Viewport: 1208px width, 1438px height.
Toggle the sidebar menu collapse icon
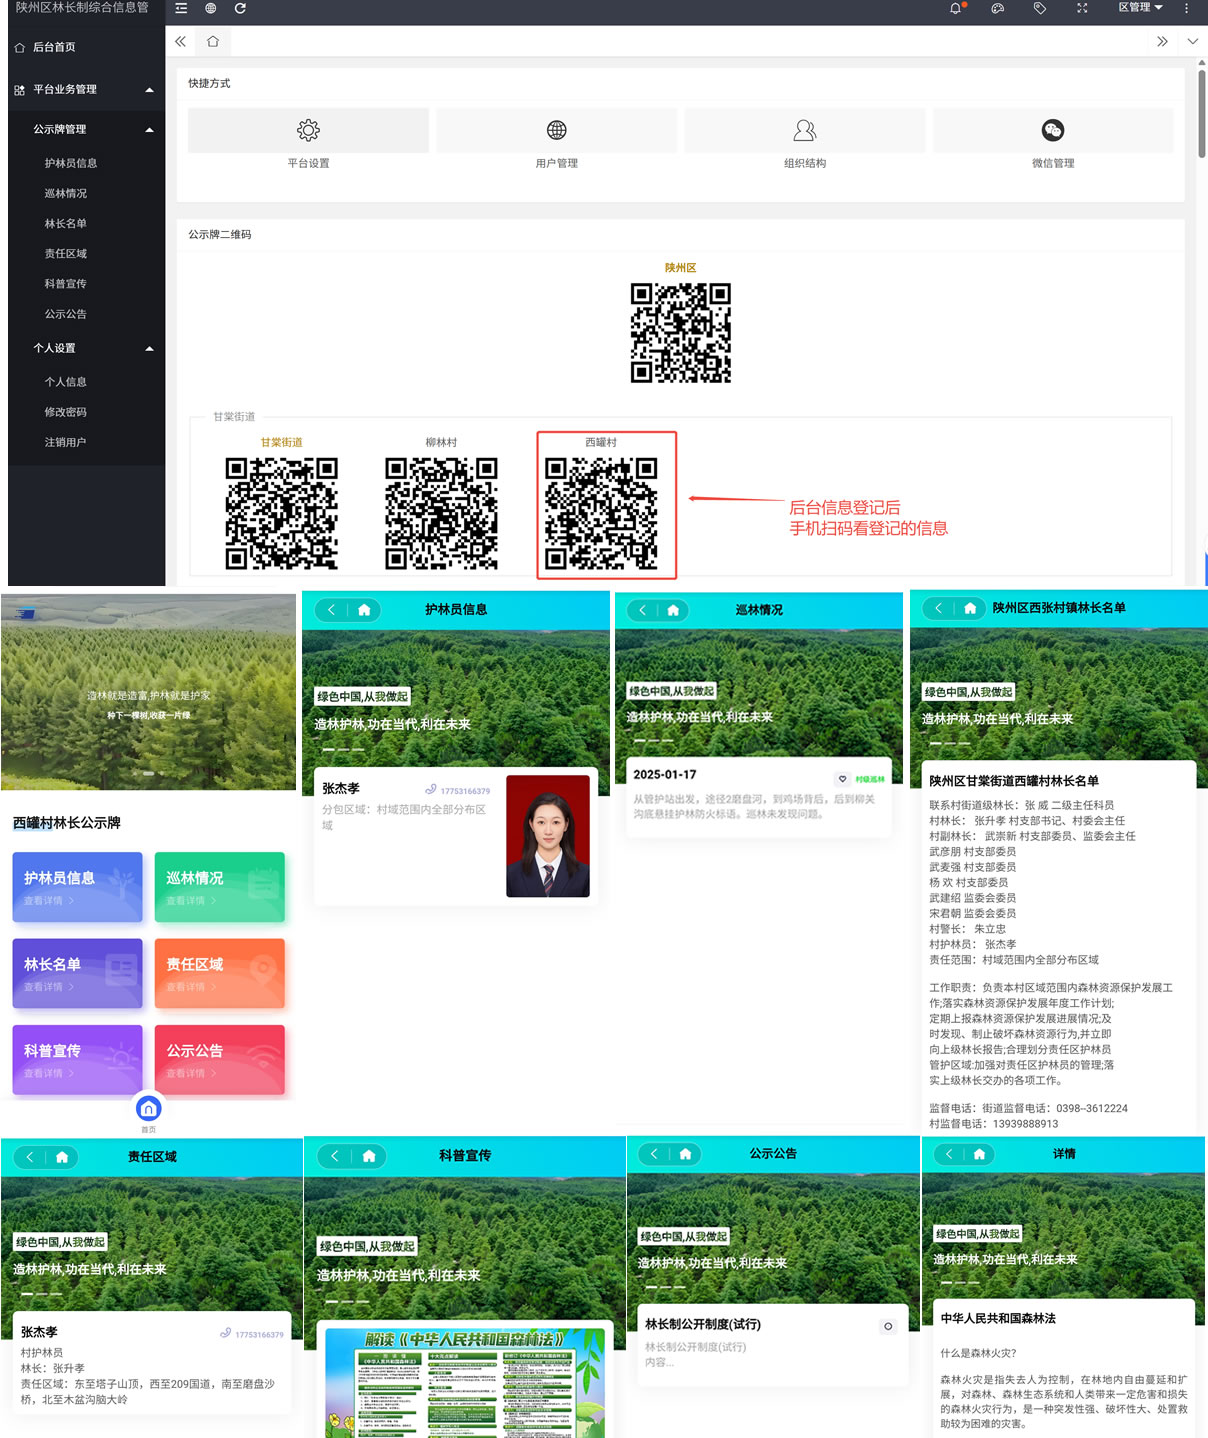181,8
